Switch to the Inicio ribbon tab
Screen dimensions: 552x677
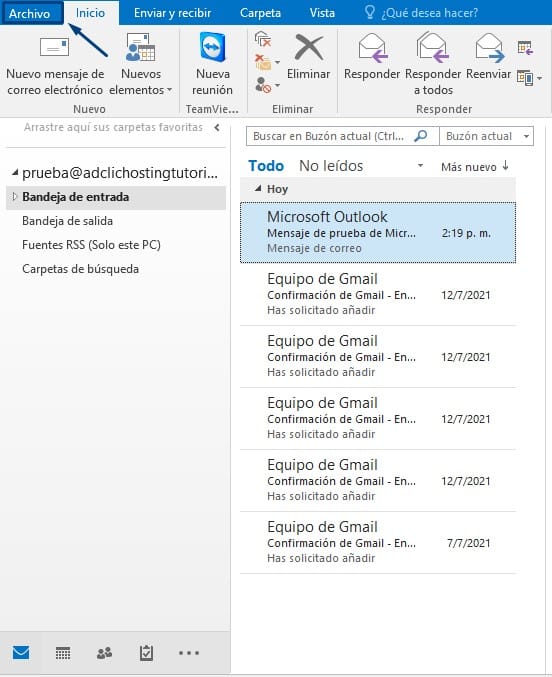click(x=91, y=13)
